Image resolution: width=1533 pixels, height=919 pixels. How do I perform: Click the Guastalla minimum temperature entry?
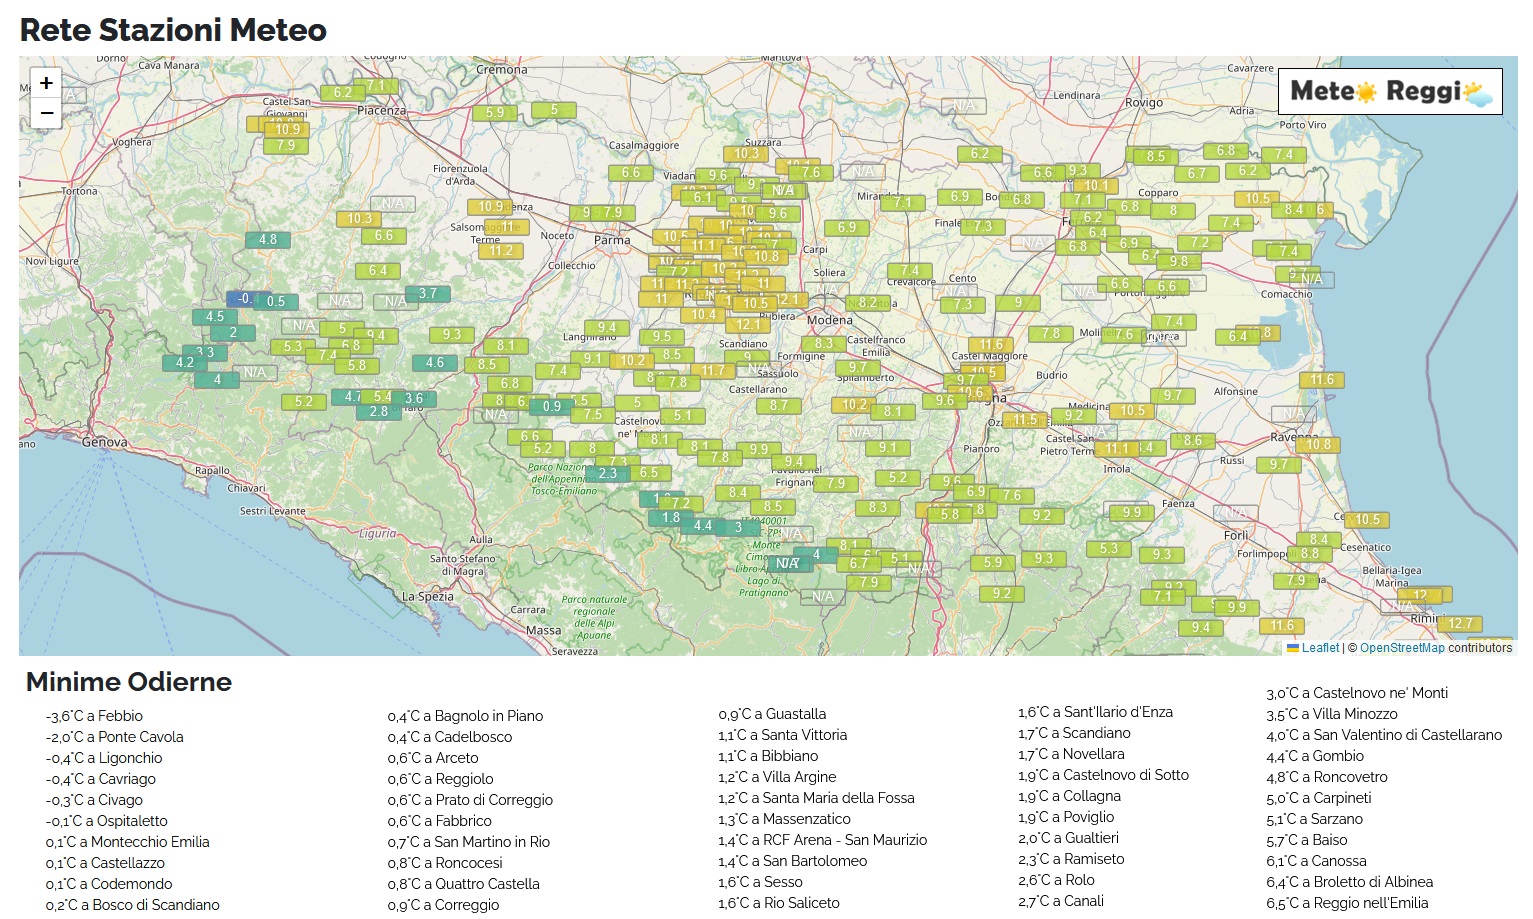point(772,714)
